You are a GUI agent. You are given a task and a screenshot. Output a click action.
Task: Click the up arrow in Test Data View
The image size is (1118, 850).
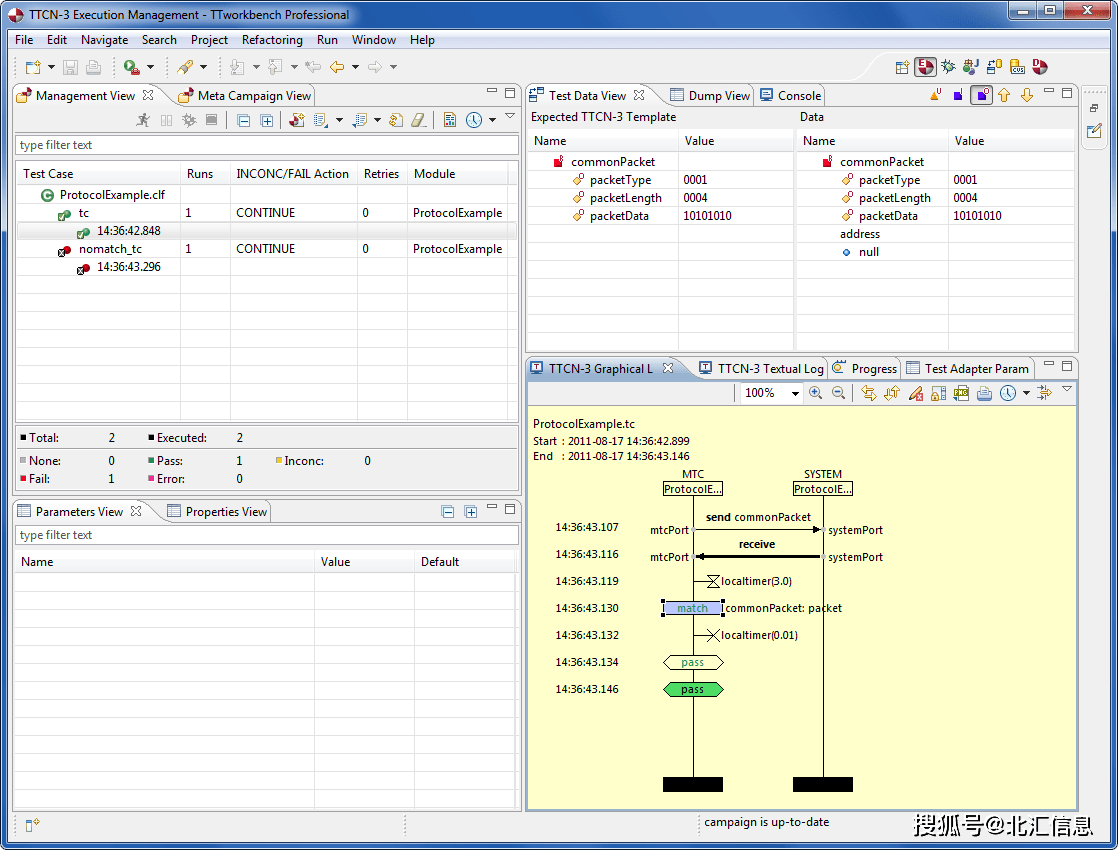click(1004, 96)
